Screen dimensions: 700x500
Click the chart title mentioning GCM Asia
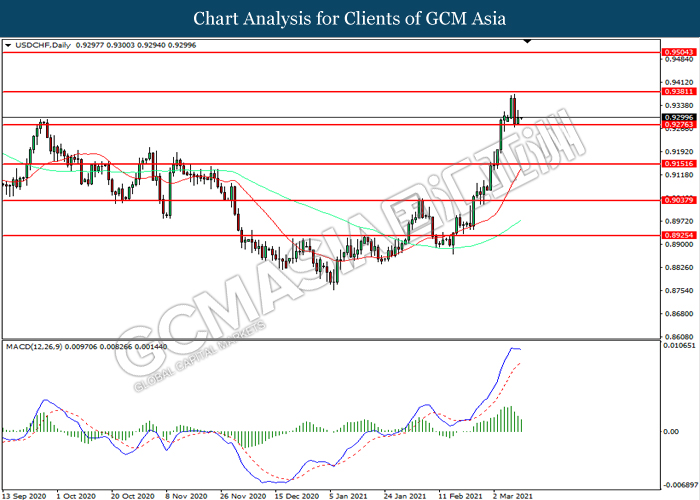pyautogui.click(x=350, y=18)
